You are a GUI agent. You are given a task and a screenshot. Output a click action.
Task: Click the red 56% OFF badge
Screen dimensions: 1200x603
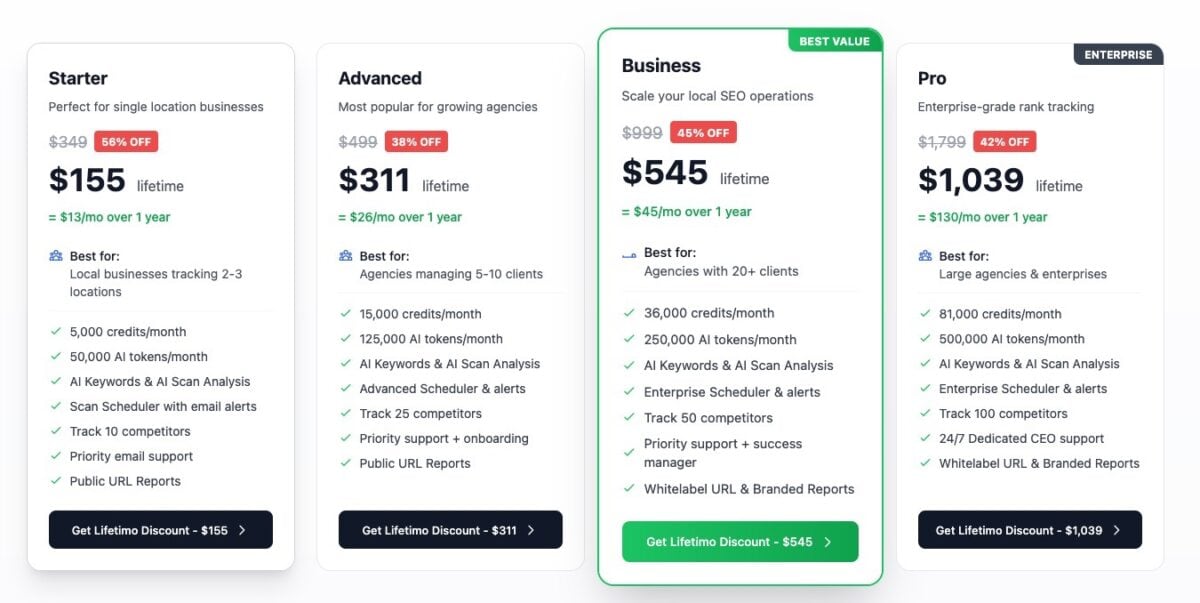(126, 142)
